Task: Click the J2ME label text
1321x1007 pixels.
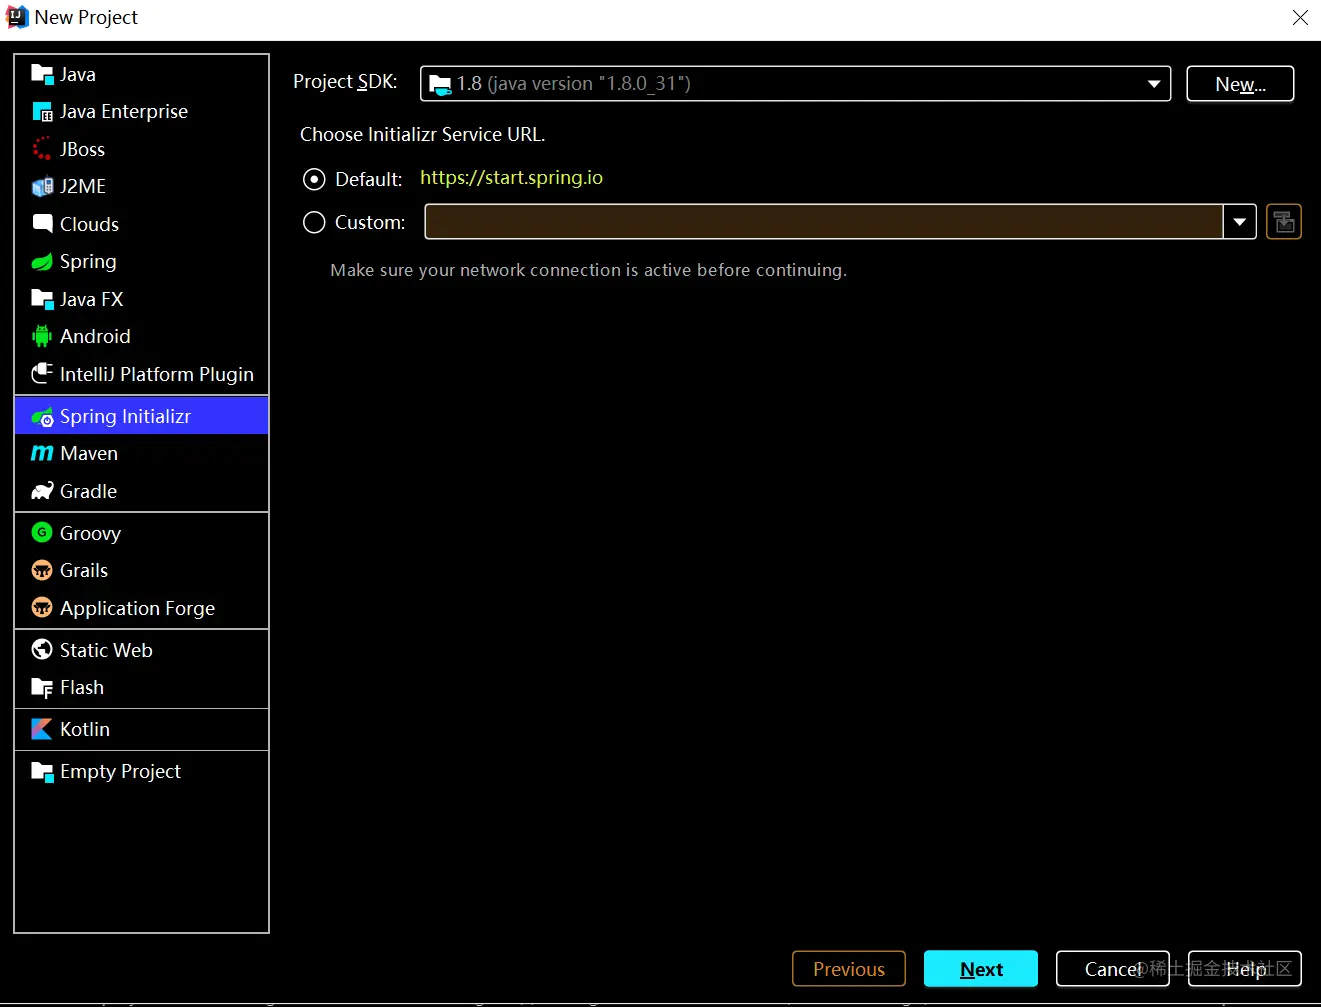Action: tap(83, 186)
